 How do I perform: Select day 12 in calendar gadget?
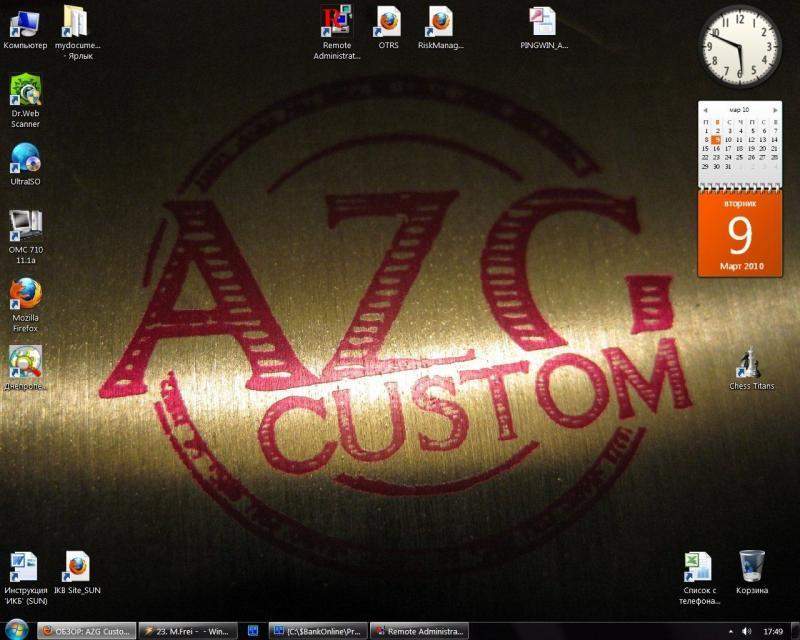[x=752, y=140]
